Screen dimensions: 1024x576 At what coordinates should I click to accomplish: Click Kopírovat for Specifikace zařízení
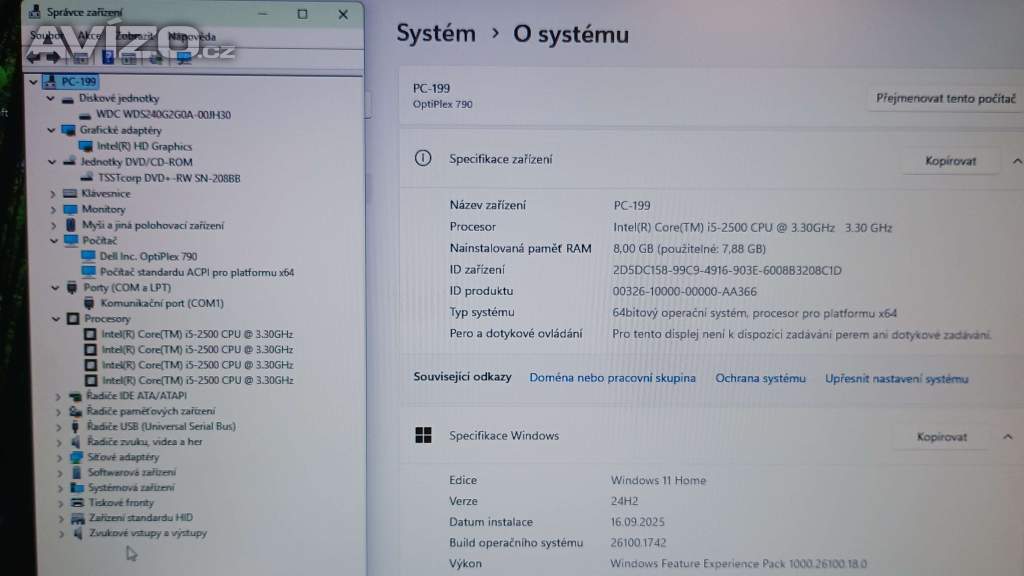coord(950,161)
